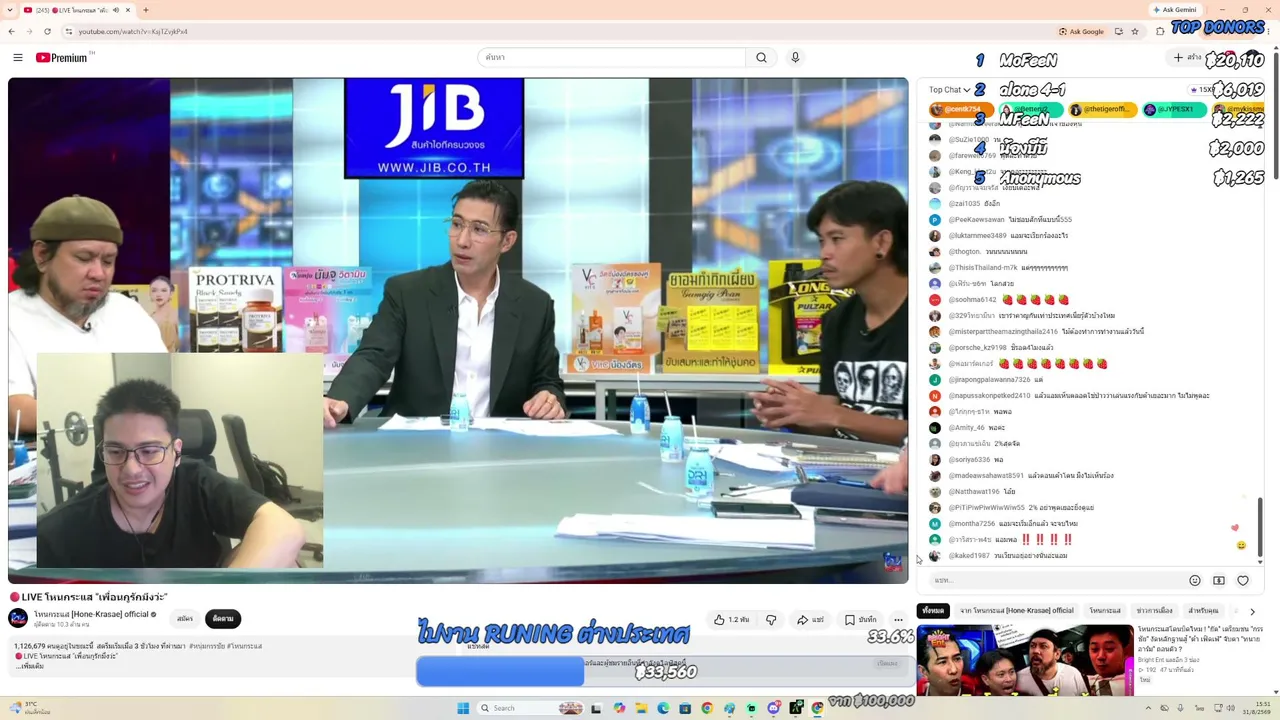Viewport: 1280px width, 720px height.
Task: Dislike the live stream video
Action: tap(771, 620)
